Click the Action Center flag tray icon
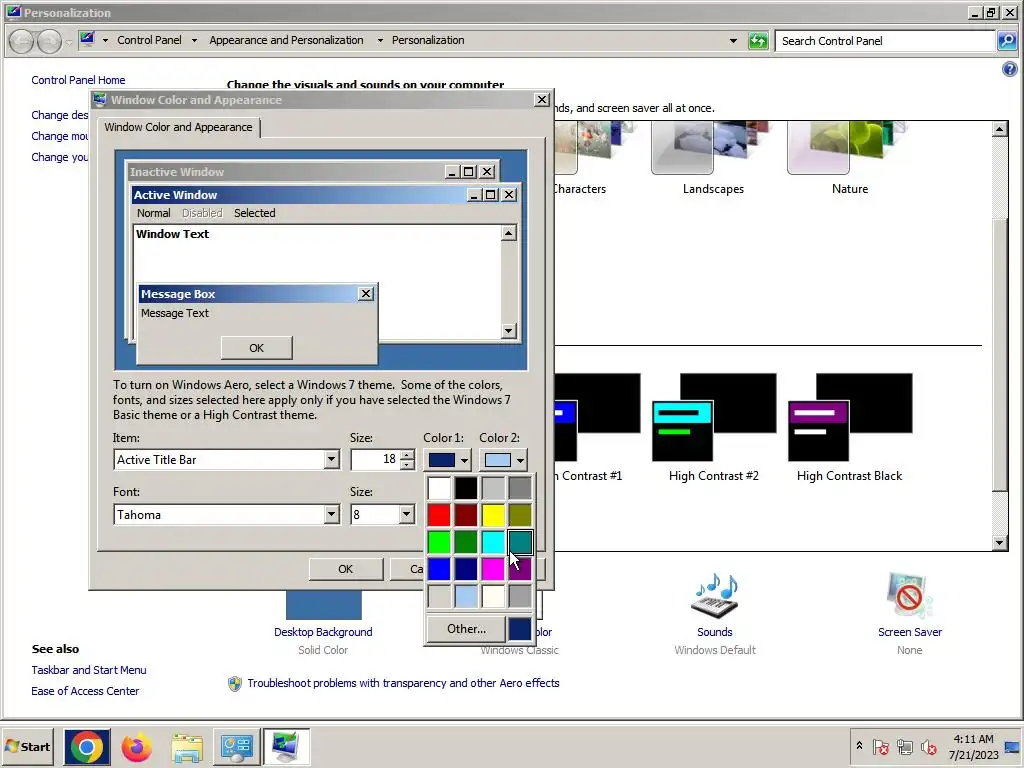This screenshot has width=1024, height=768. pyautogui.click(x=880, y=746)
